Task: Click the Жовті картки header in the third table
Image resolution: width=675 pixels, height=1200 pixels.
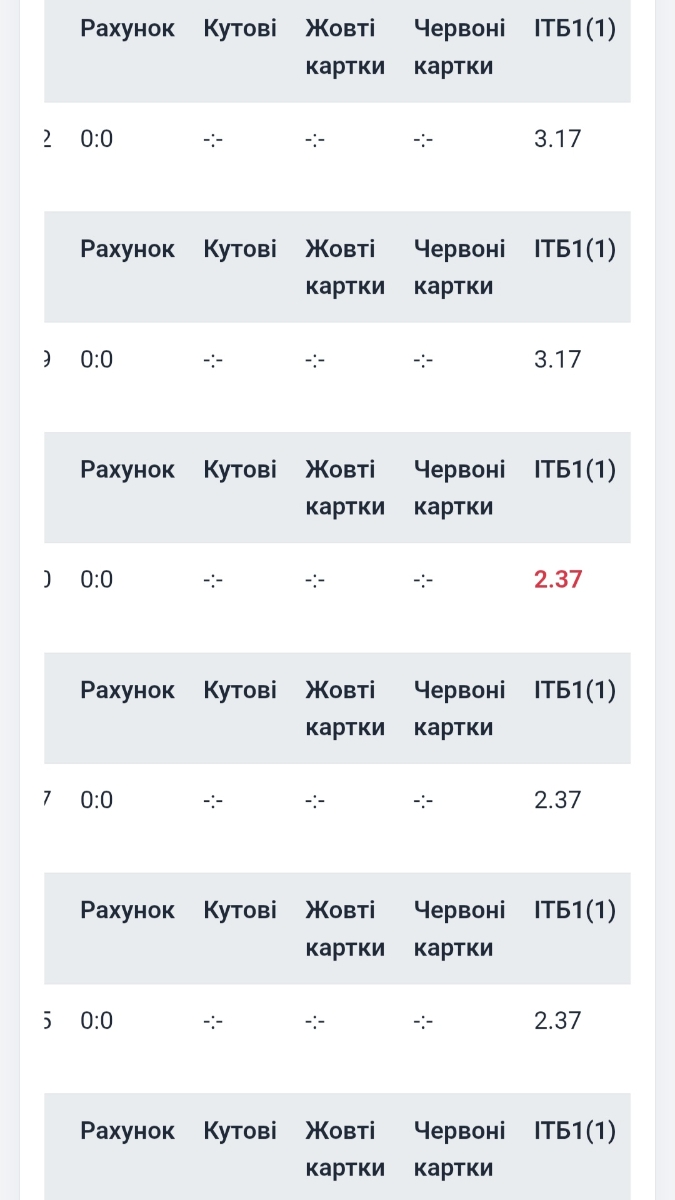Action: (x=345, y=488)
